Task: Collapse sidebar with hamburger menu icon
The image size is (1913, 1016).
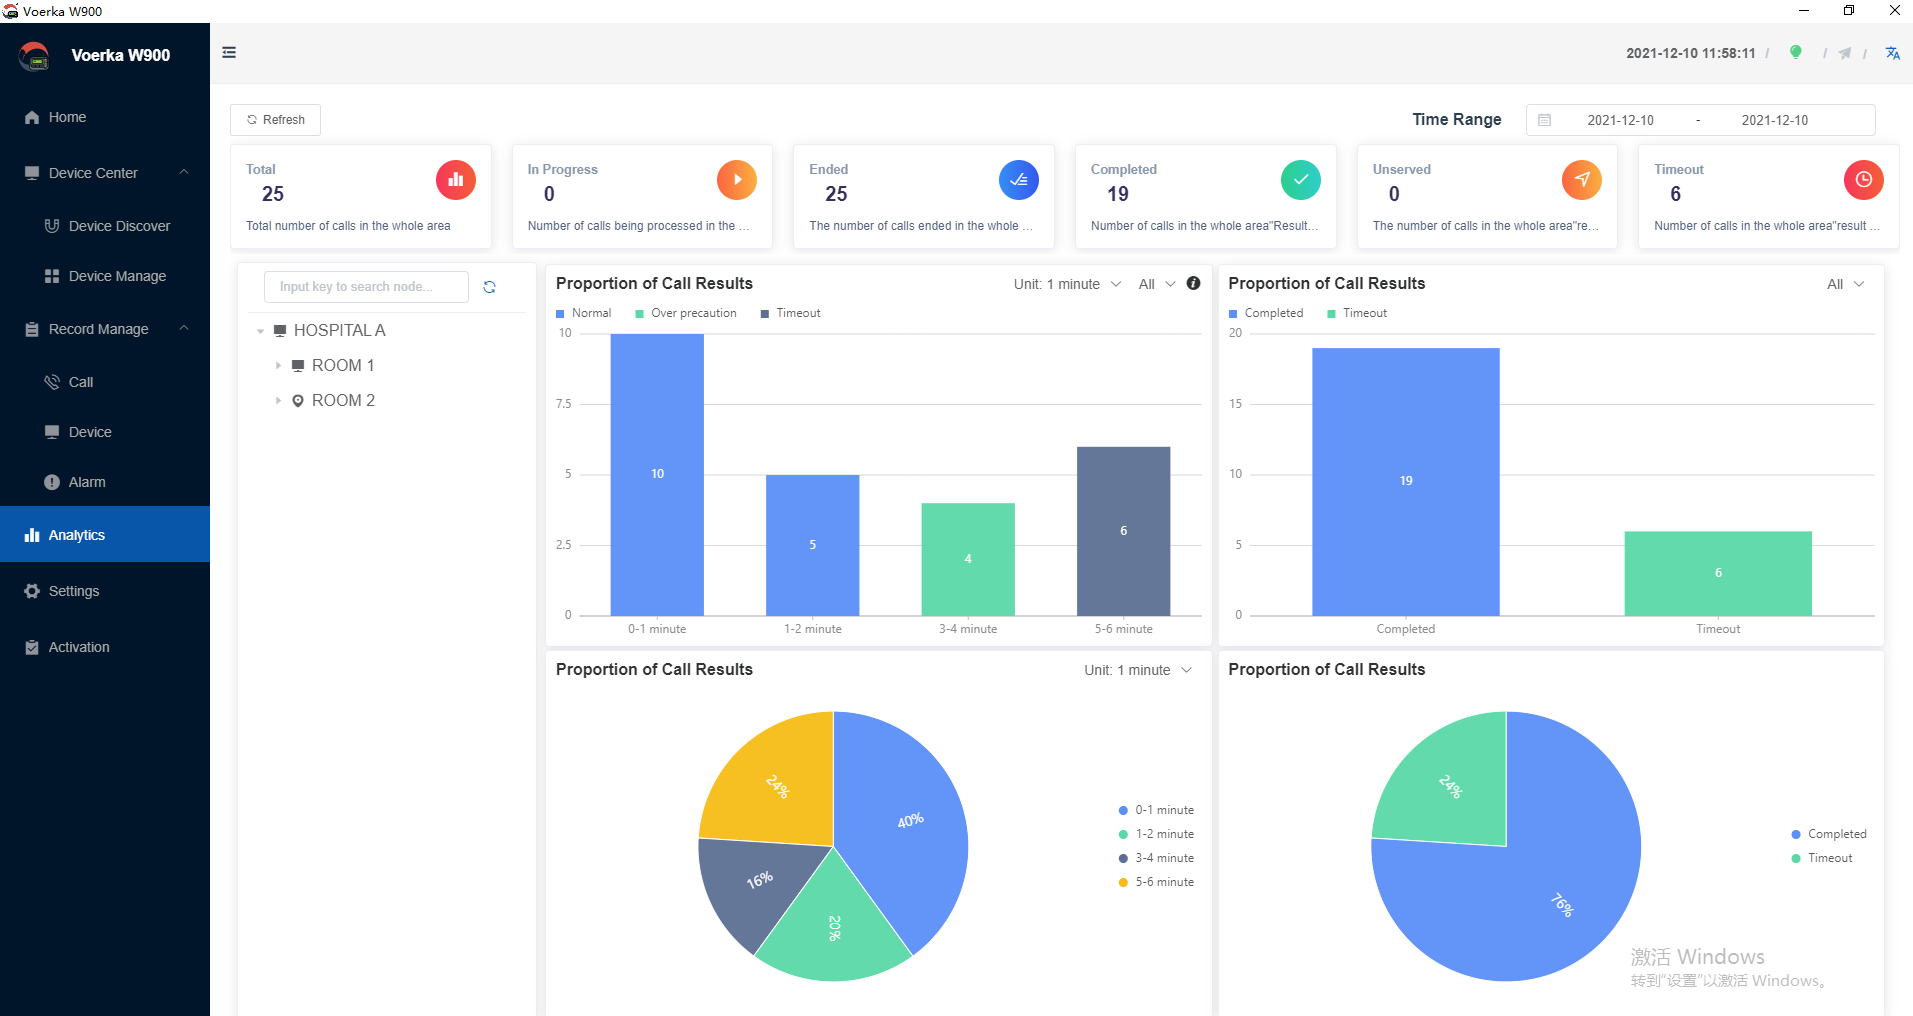Action: 229,52
